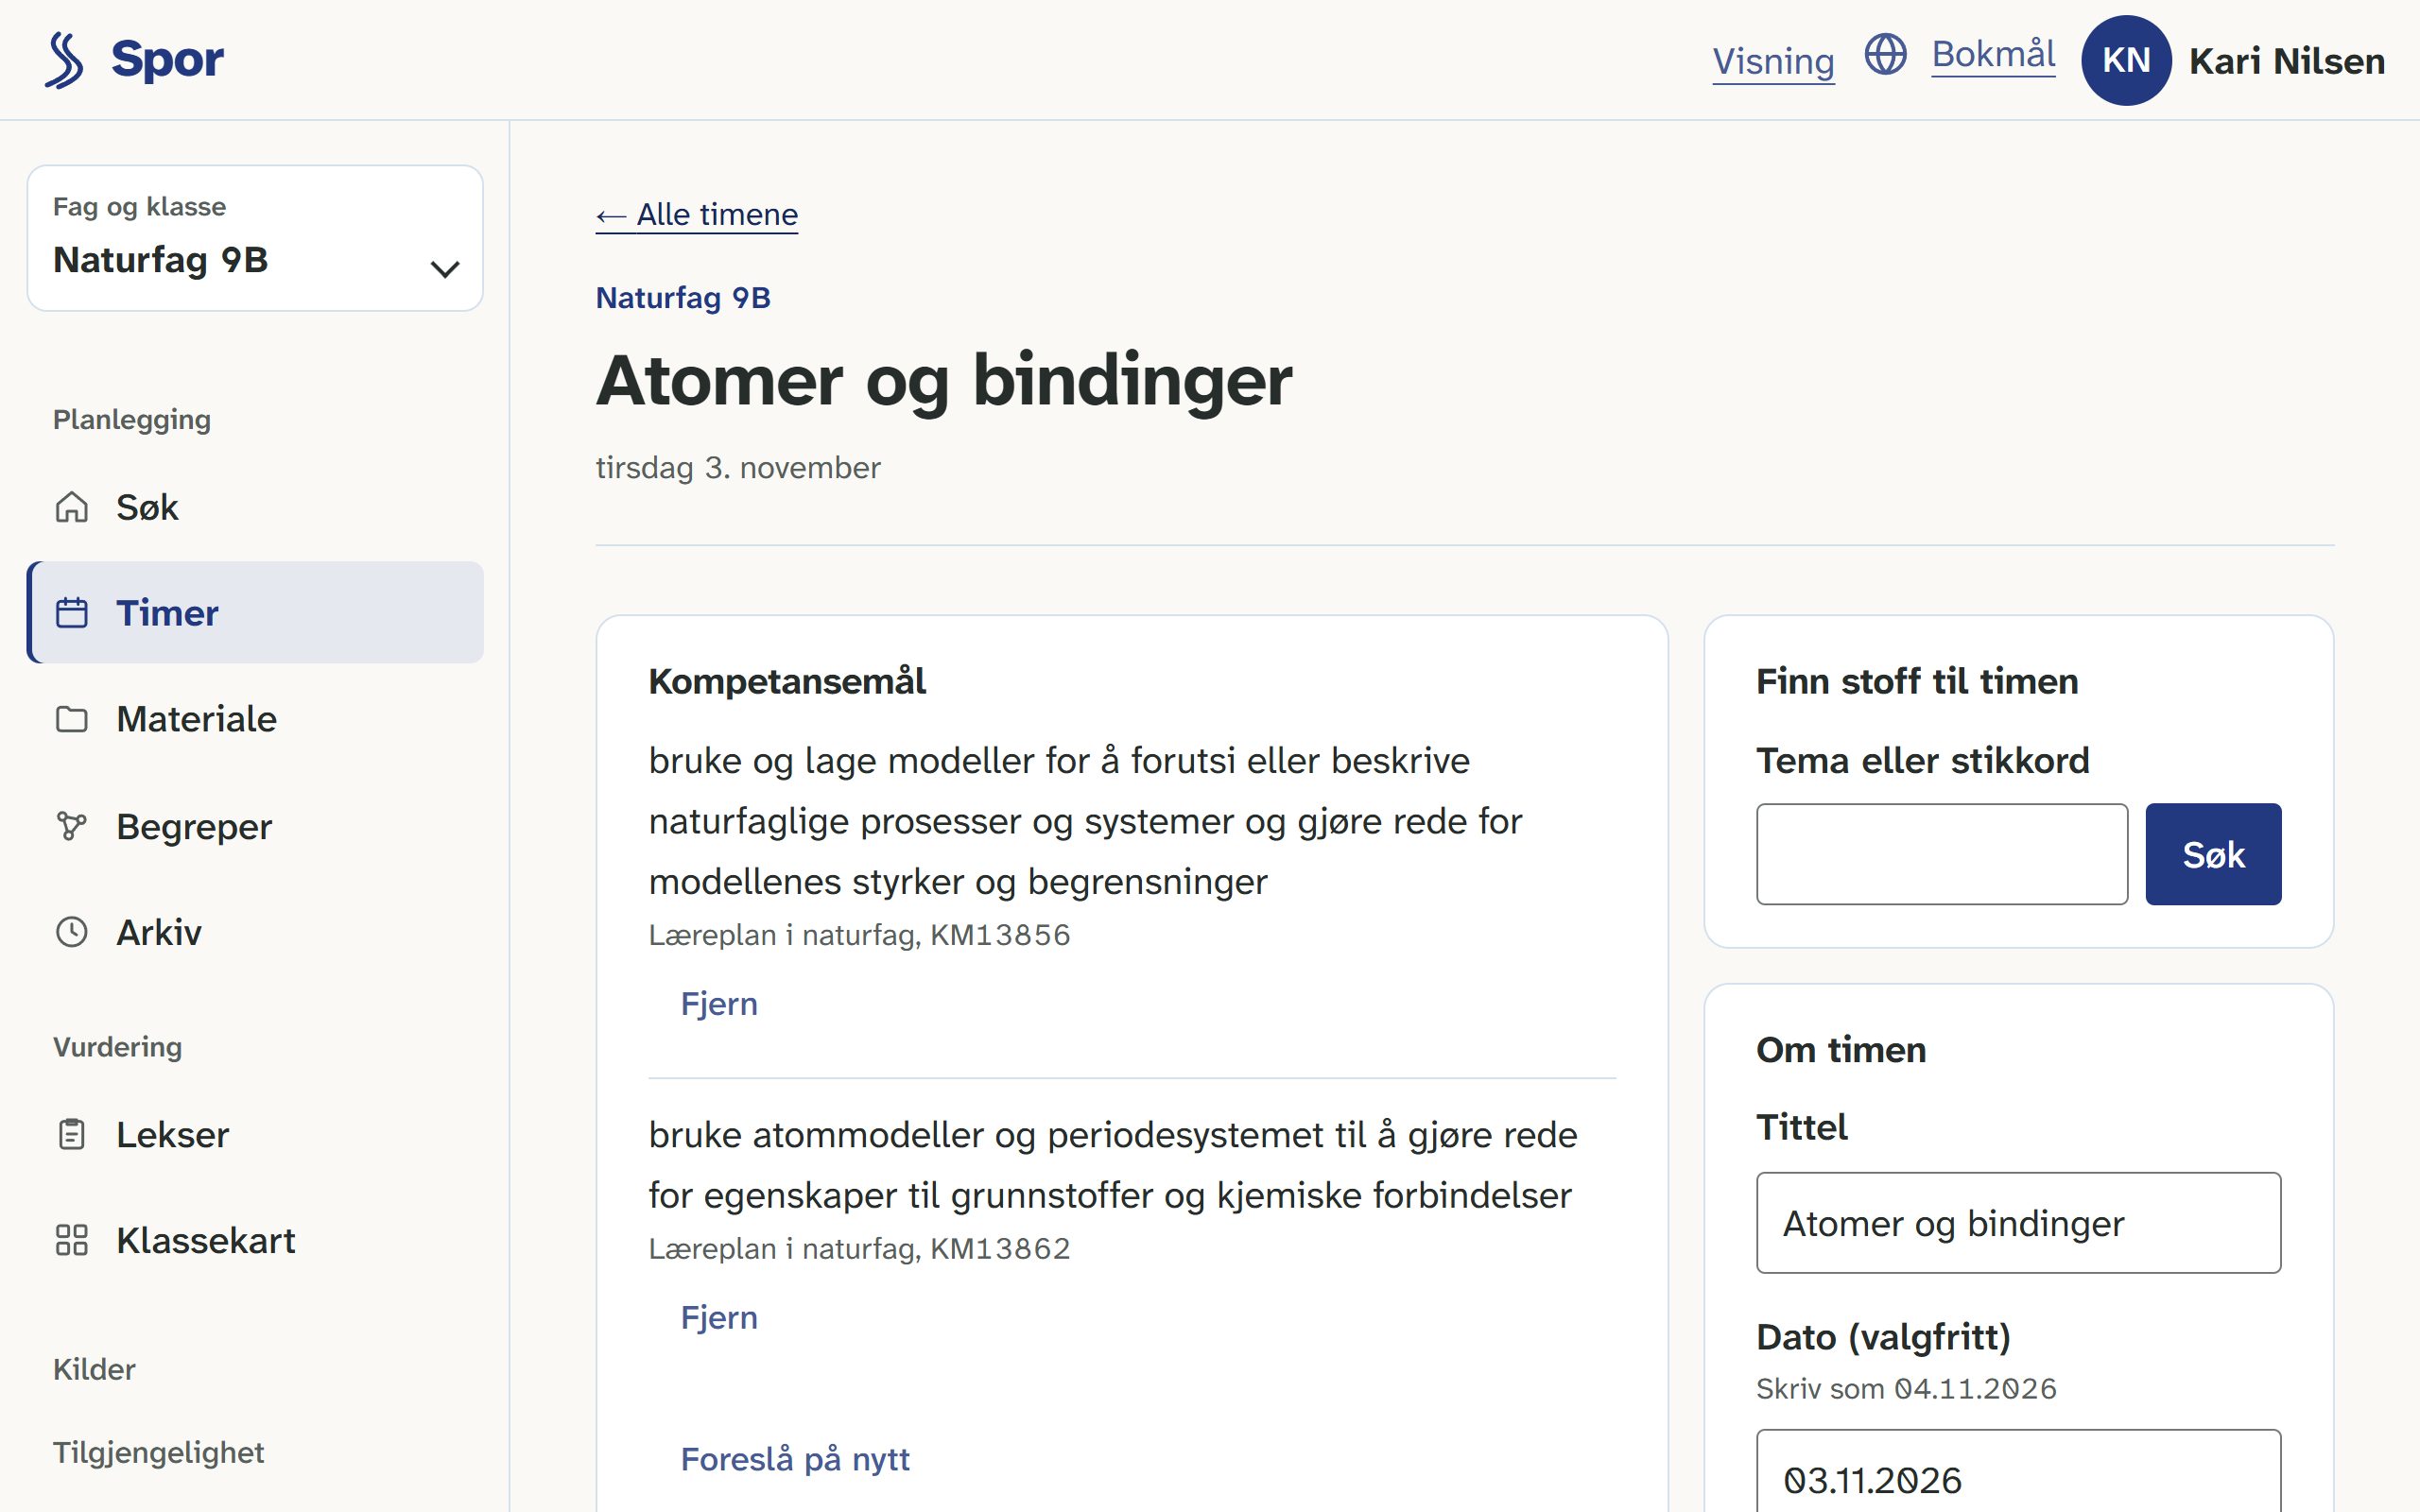The height and width of the screenshot is (1512, 2420).
Task: Click the clock icon beside Arkiv
Action: tap(72, 932)
